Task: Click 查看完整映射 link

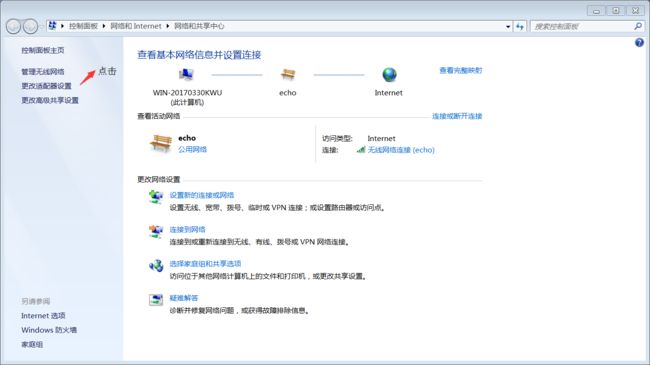Action: point(461,71)
